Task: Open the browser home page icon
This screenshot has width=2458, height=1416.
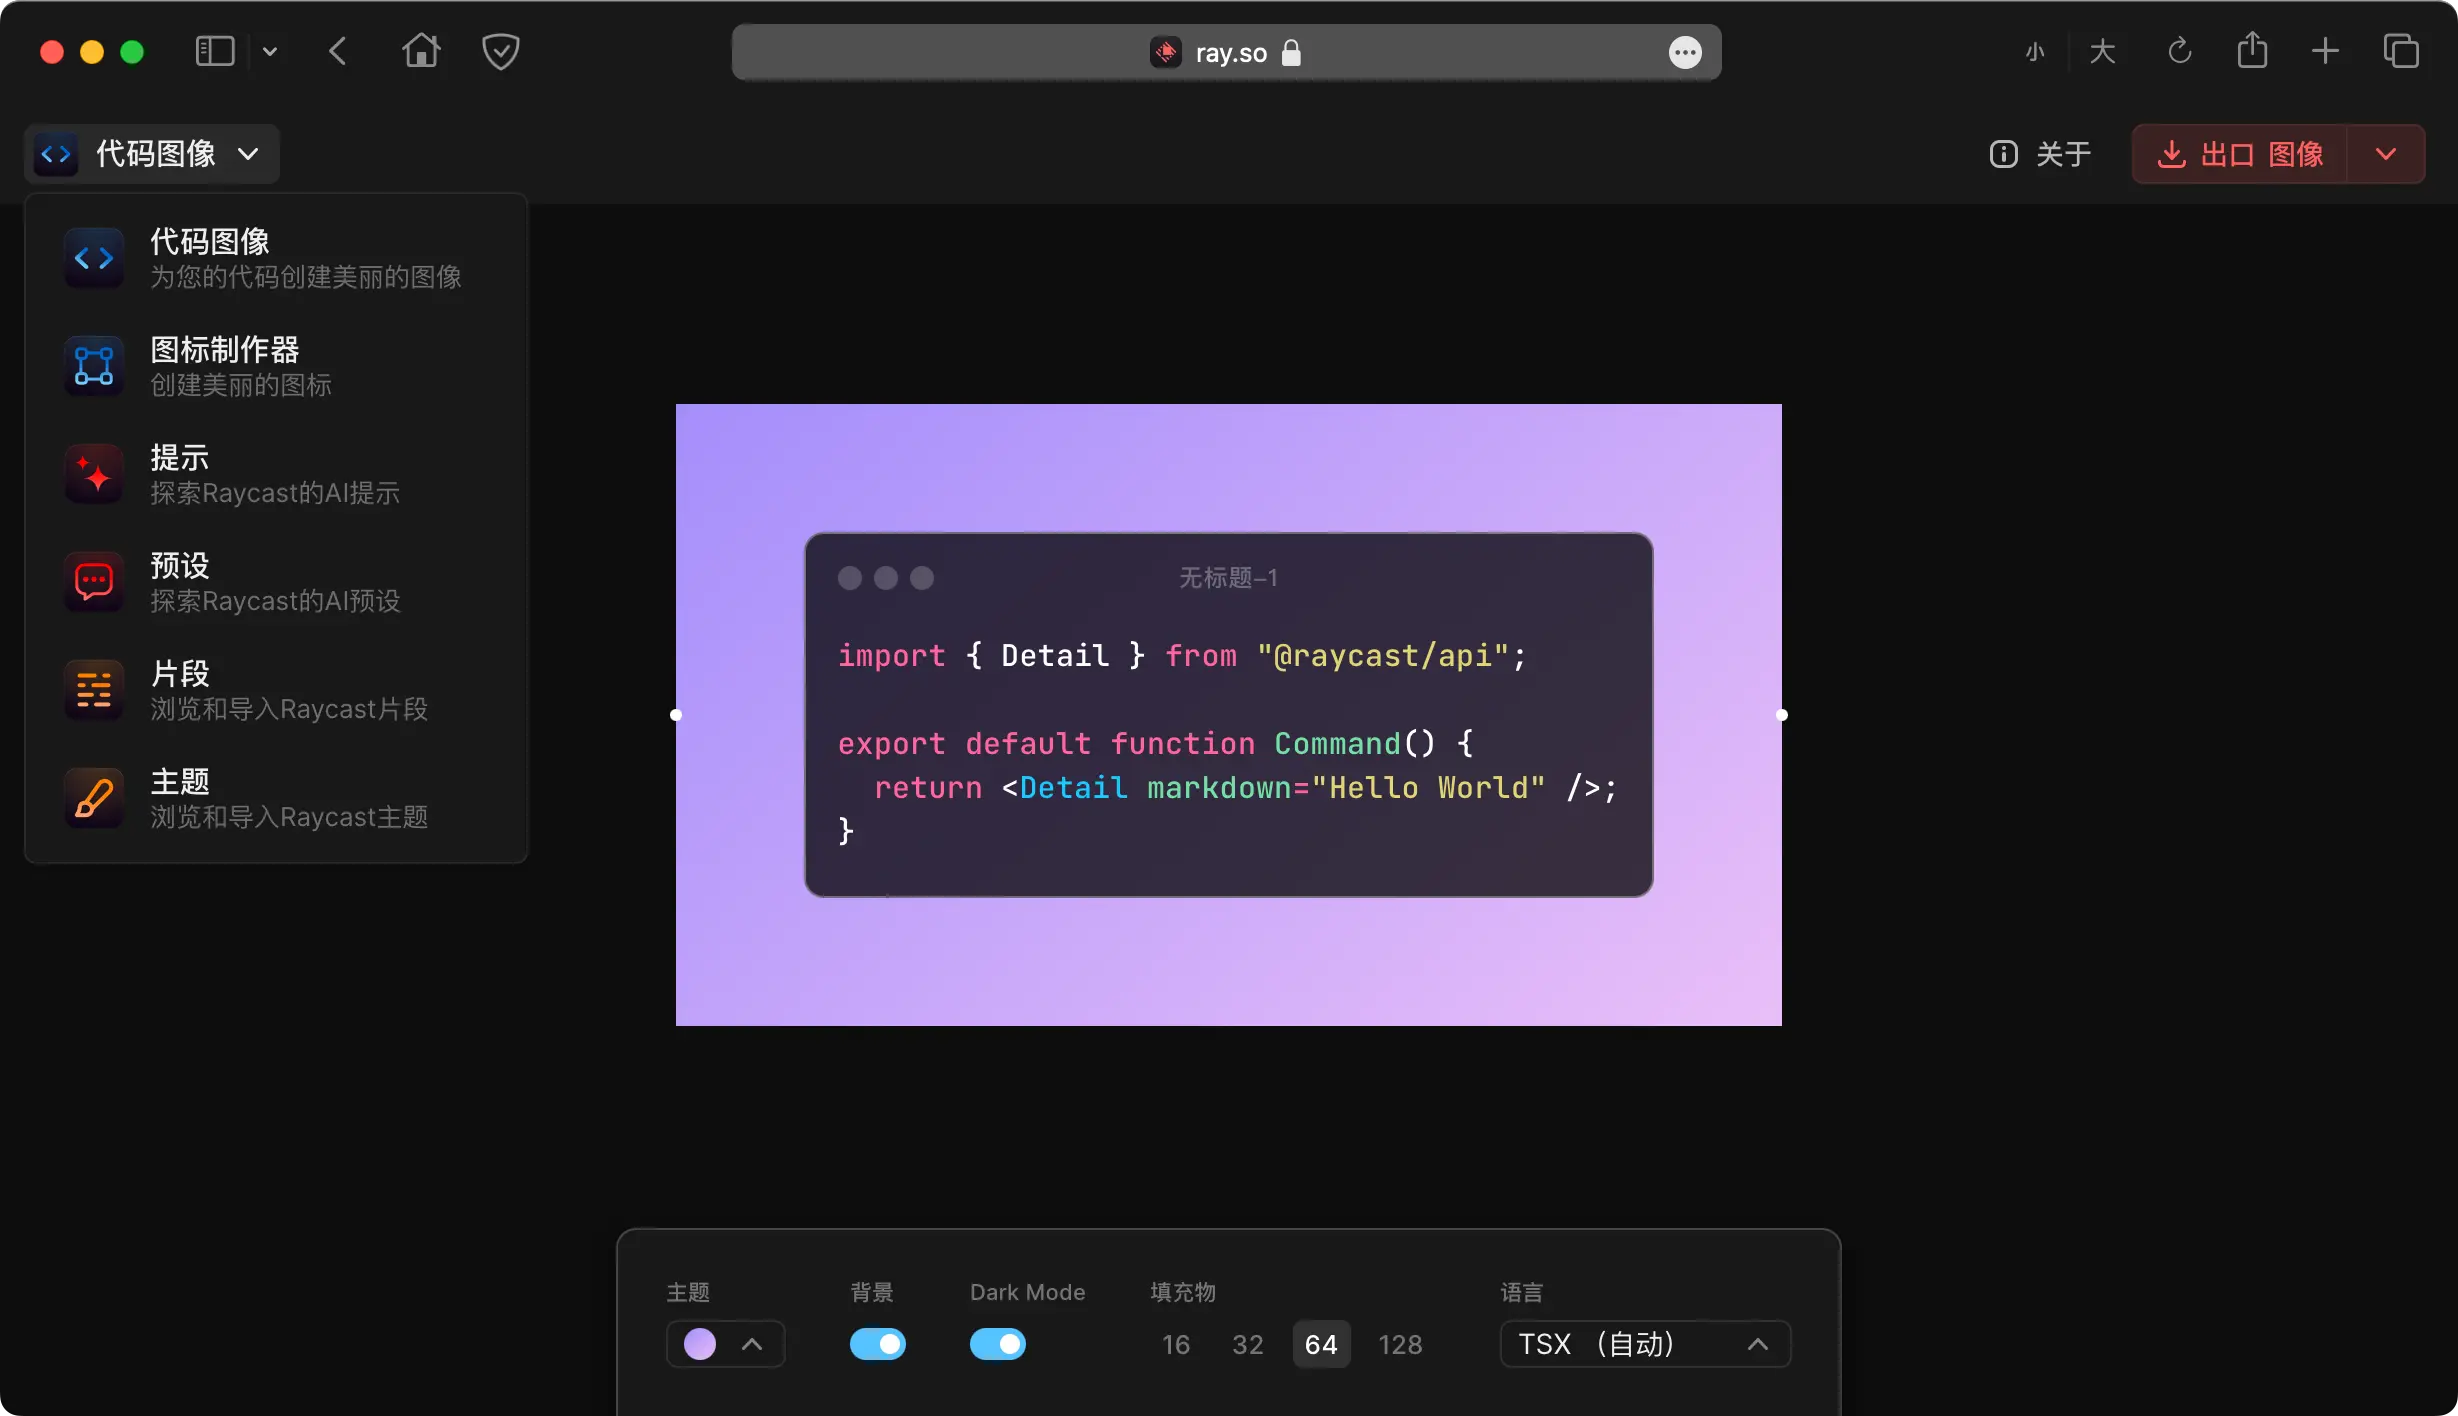Action: (421, 51)
